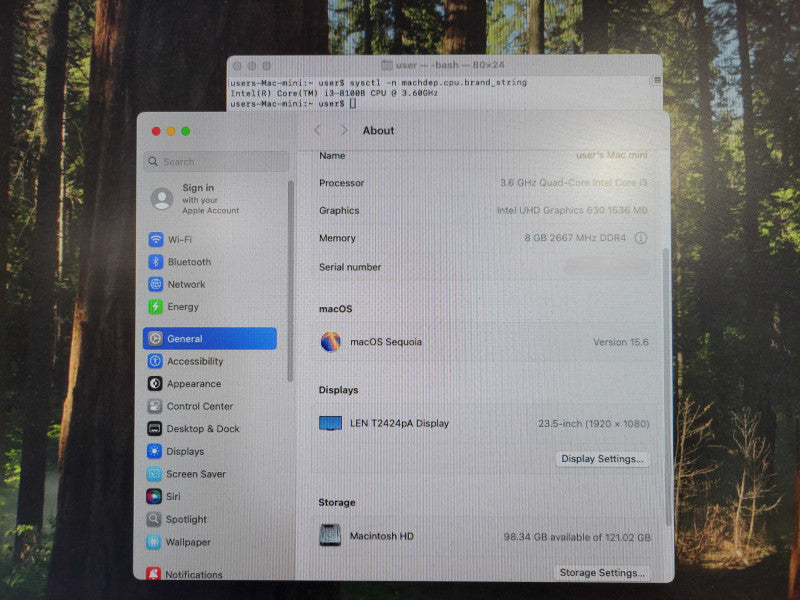Click the LEN T2424pA monitor icon
This screenshot has height=600, width=800.
click(330, 423)
